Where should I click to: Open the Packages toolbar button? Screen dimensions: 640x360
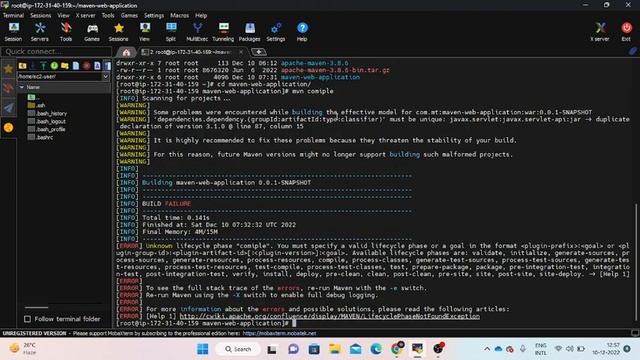pyautogui.click(x=249, y=32)
